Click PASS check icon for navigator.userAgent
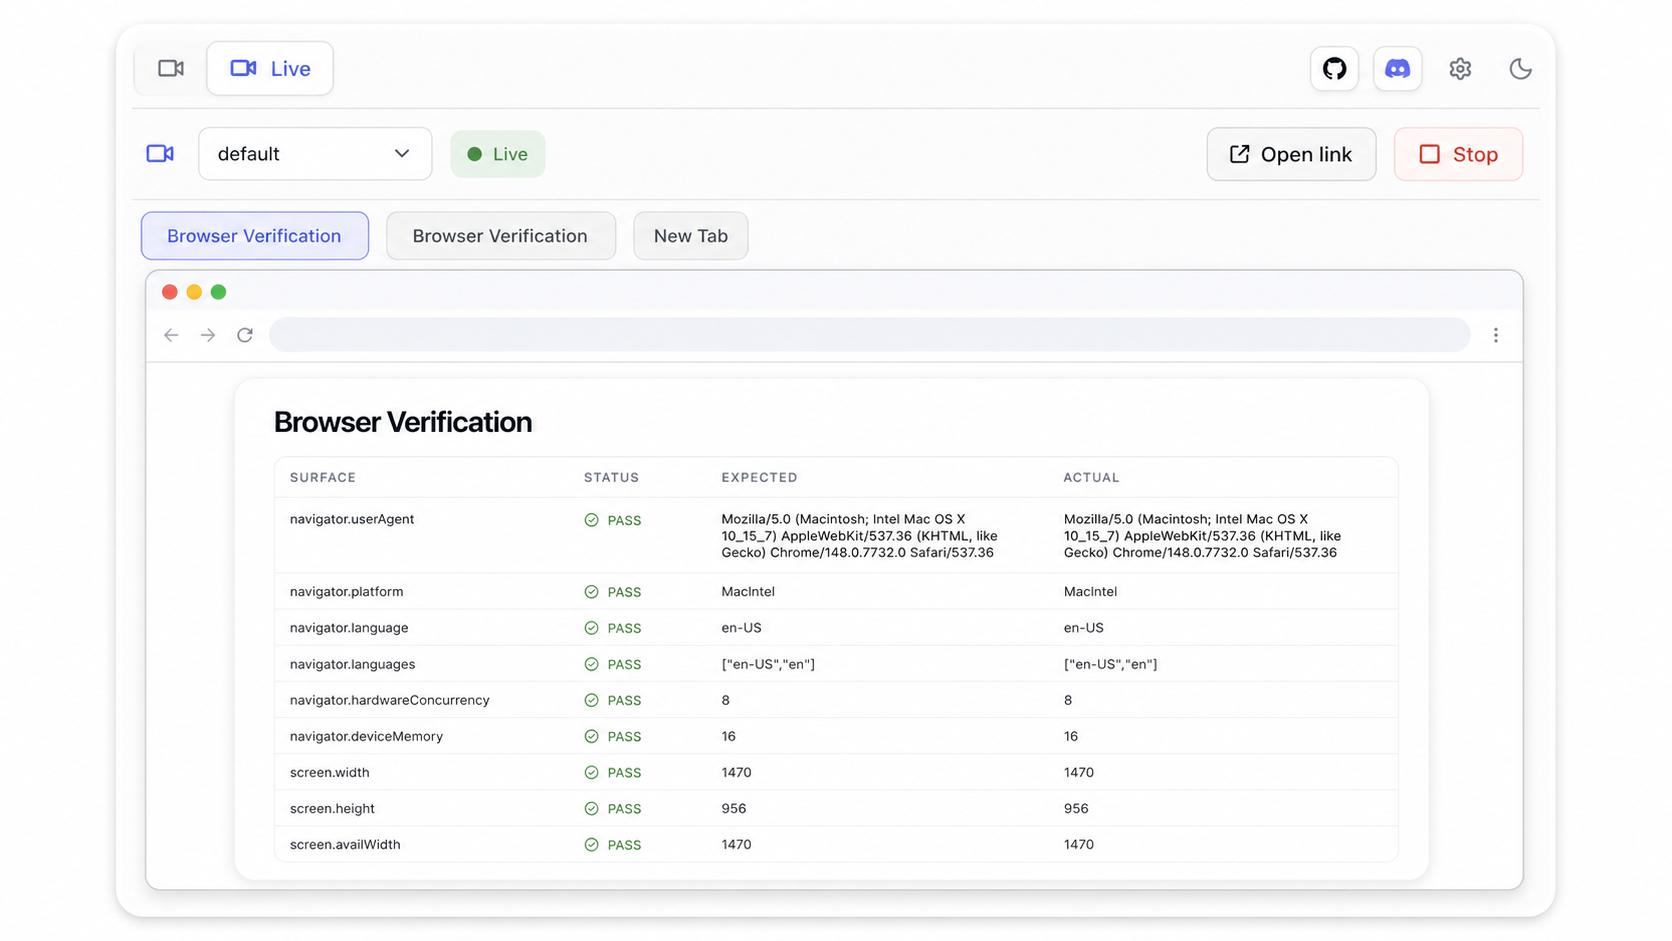This screenshot has height=941, width=1672. click(592, 520)
